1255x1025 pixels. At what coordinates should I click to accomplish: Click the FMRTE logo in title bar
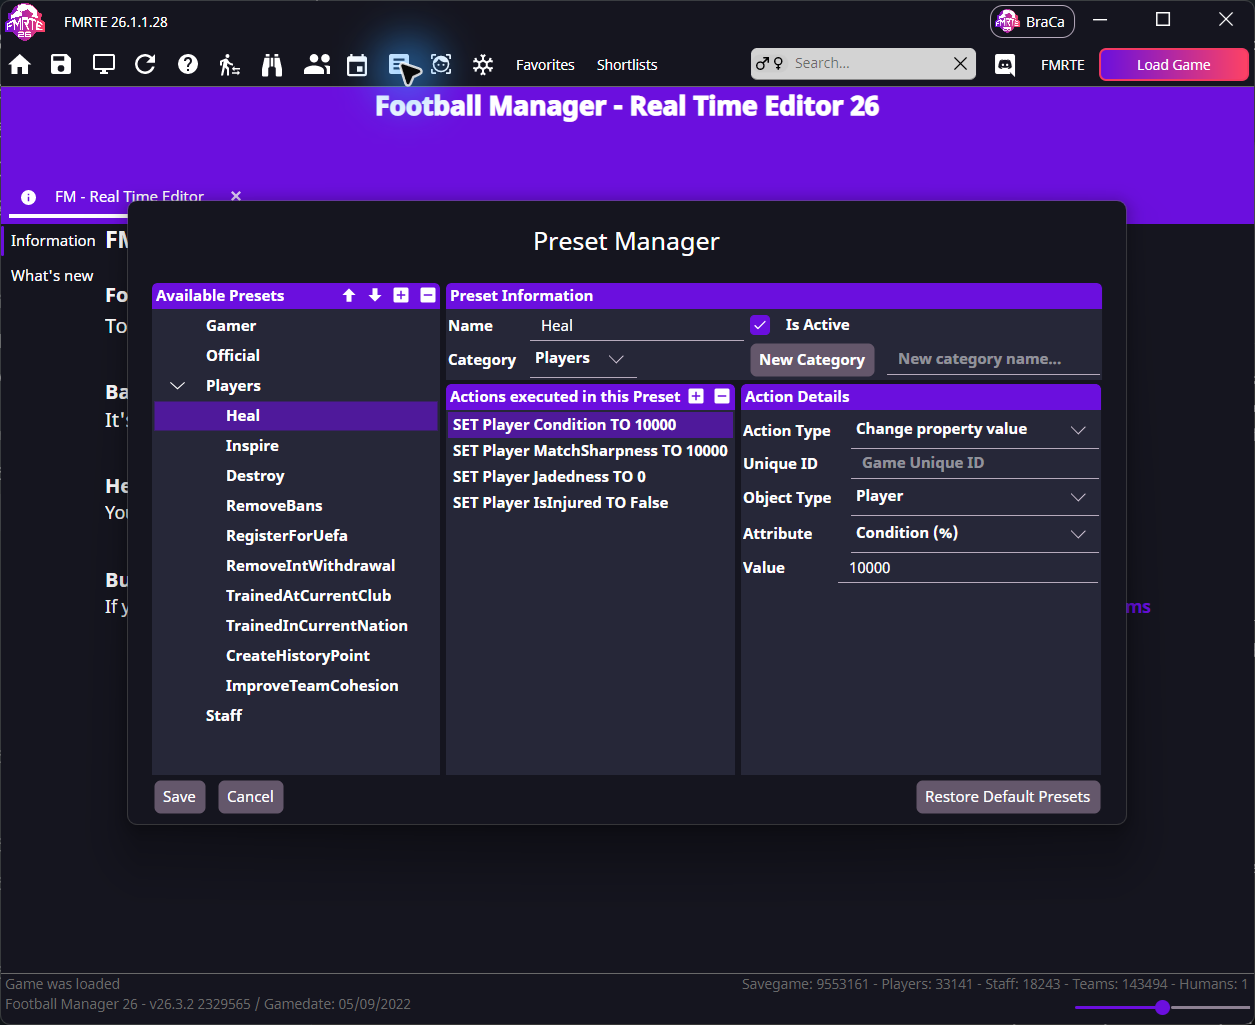[26, 21]
